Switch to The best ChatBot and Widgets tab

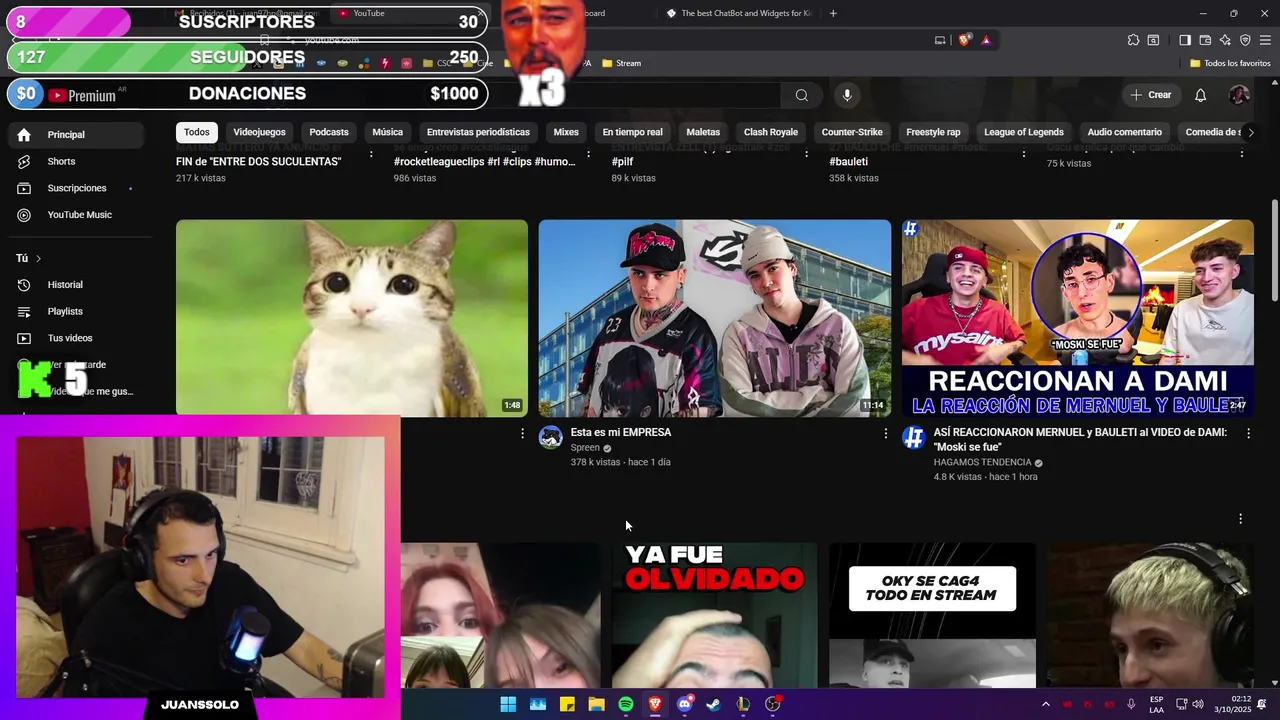click(738, 13)
